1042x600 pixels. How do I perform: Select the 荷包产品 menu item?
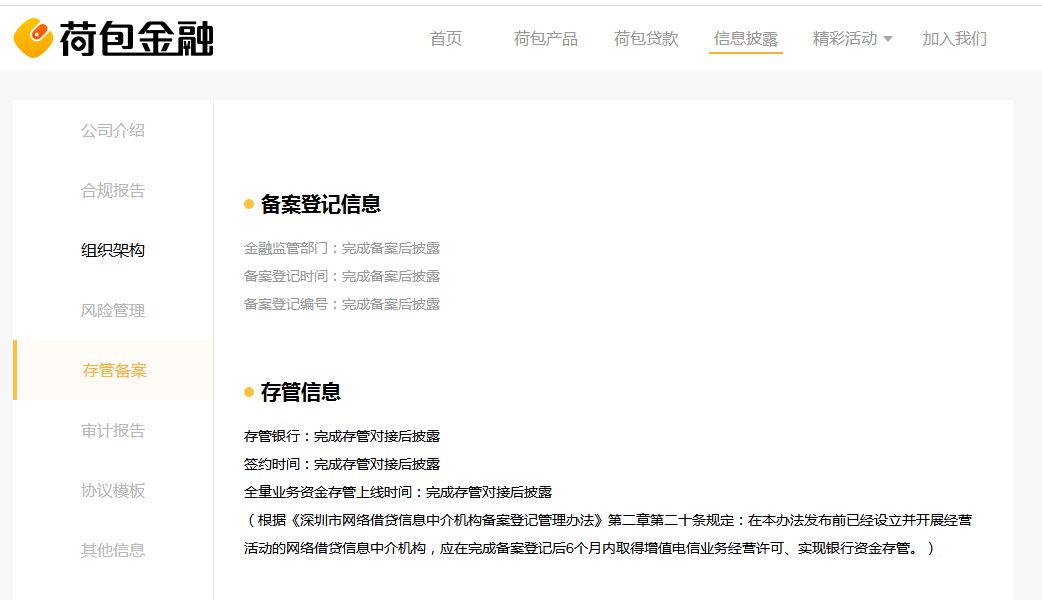(x=545, y=38)
